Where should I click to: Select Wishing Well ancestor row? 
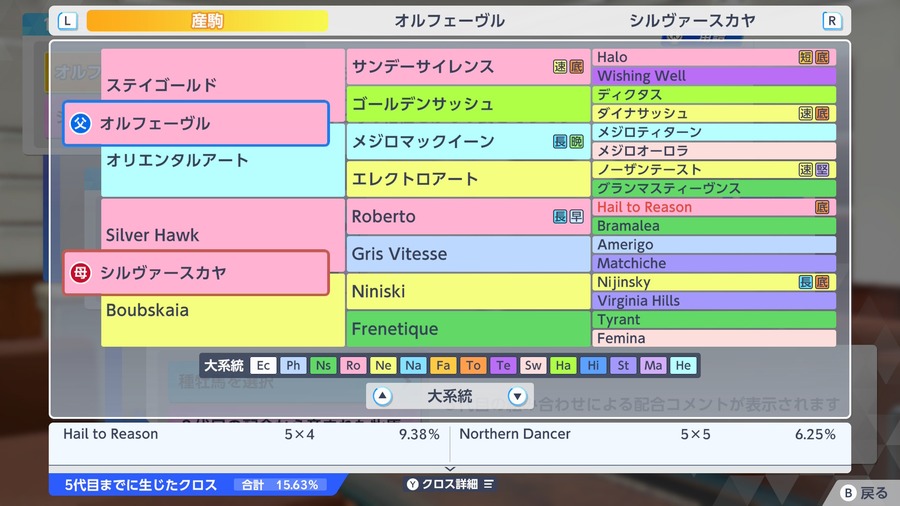tap(714, 76)
